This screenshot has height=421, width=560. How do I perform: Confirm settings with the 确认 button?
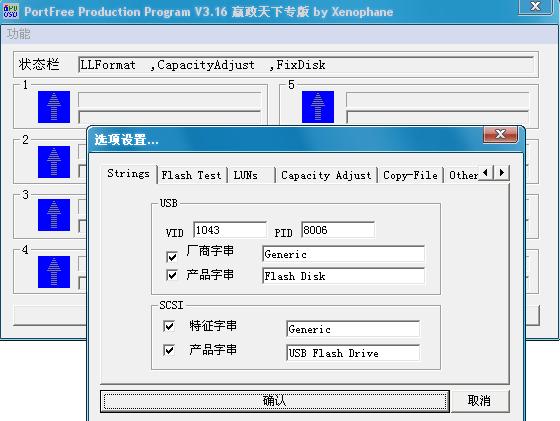[274, 401]
